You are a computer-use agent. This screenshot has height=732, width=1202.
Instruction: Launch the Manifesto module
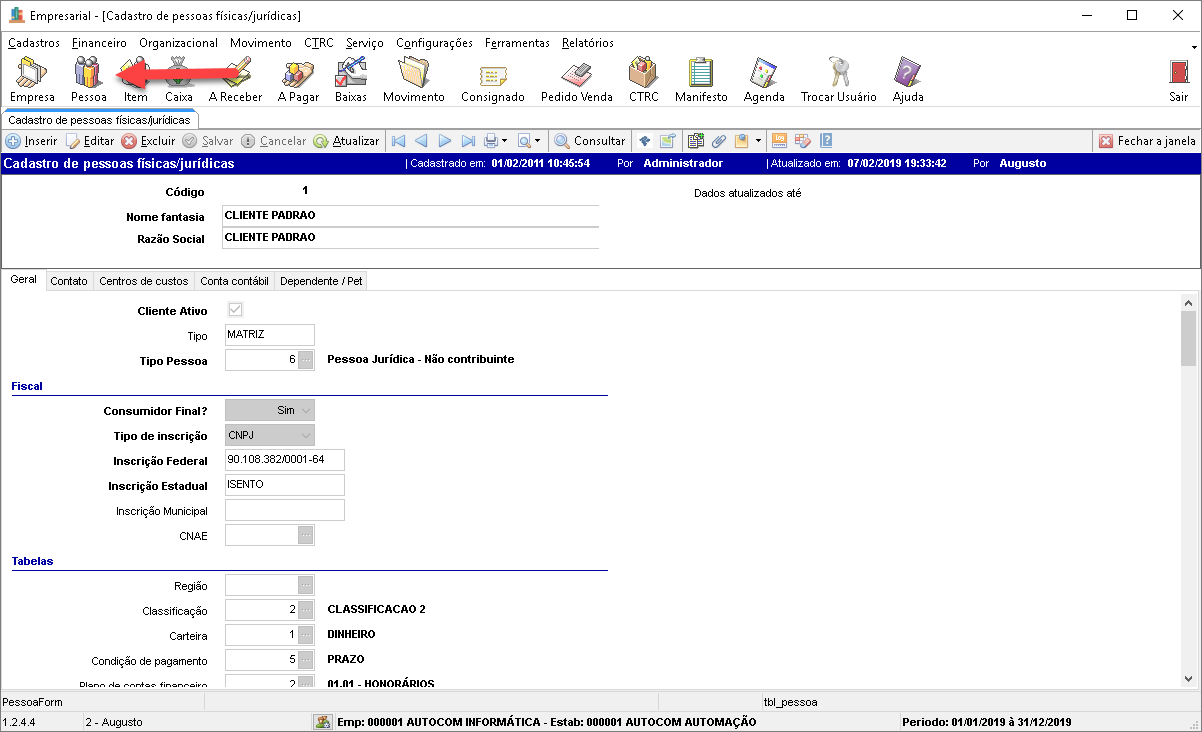click(x=700, y=78)
